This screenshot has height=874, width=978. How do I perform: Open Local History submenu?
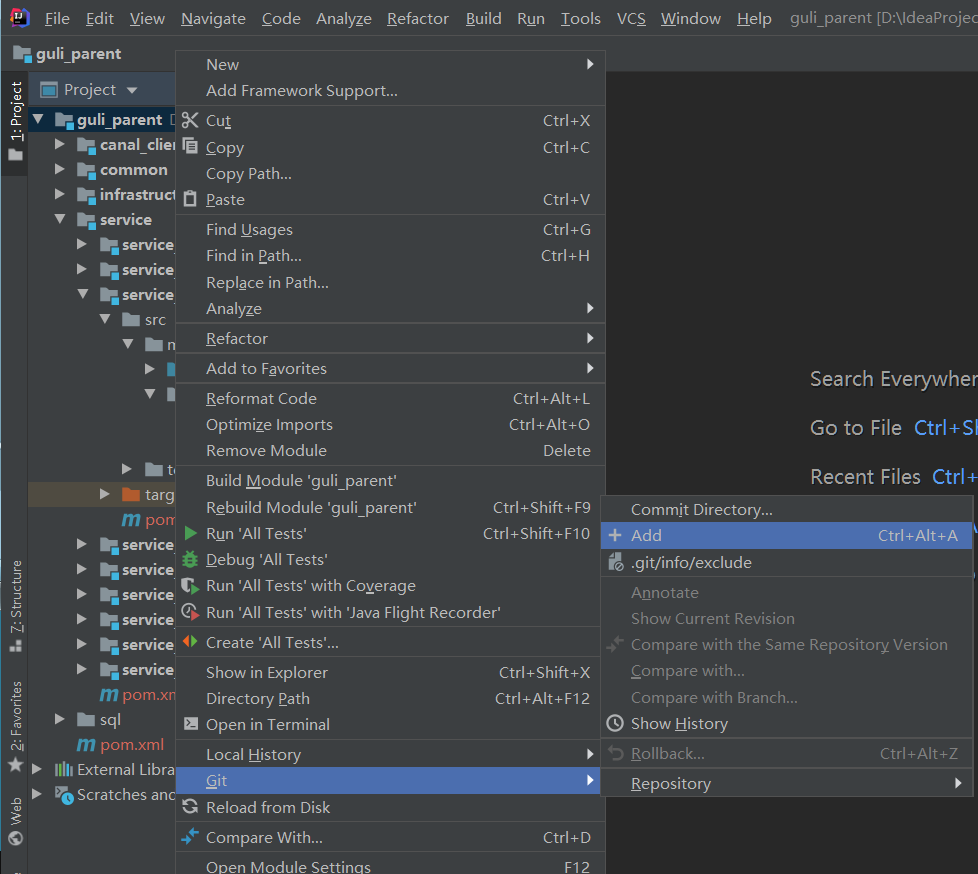(x=390, y=754)
